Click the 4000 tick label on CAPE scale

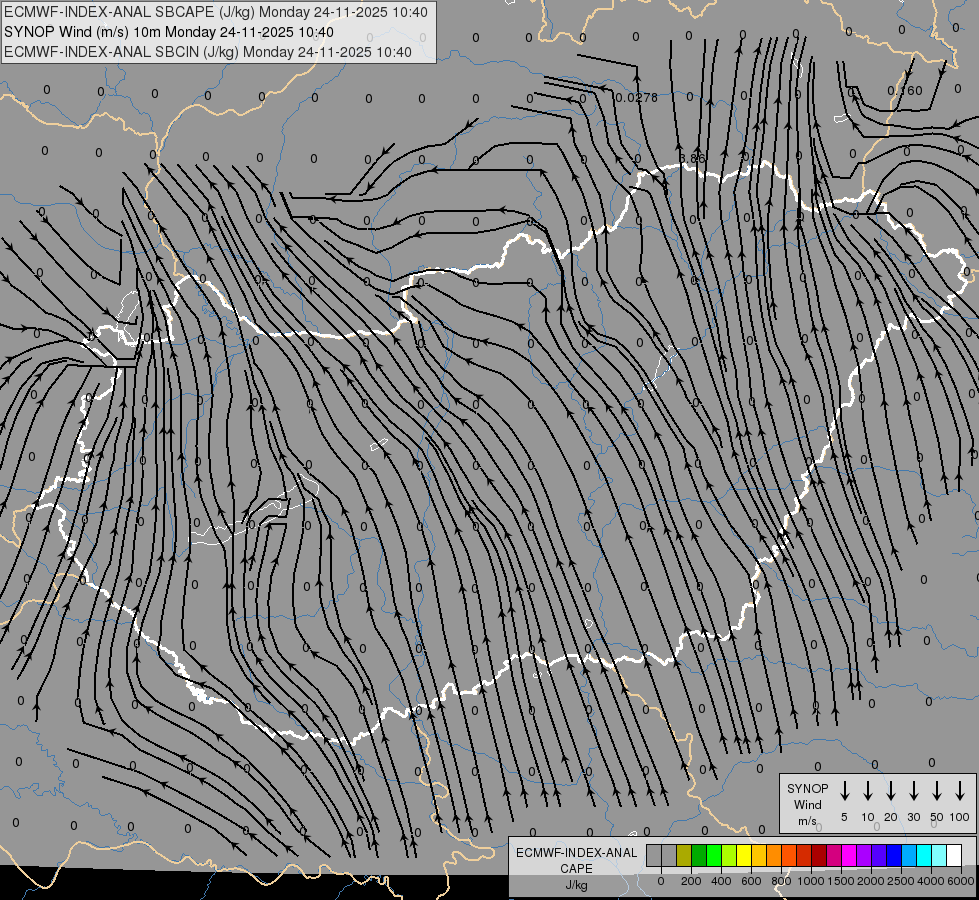point(930,881)
